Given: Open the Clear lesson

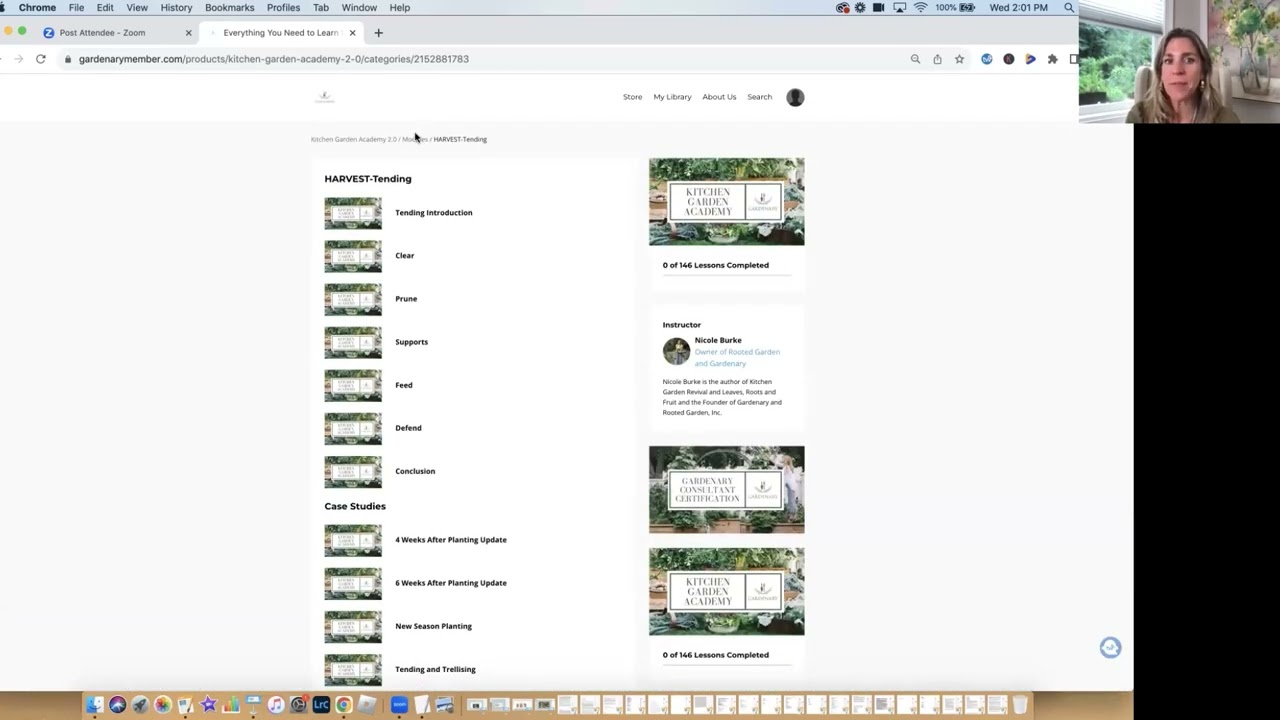Looking at the screenshot, I should coord(404,256).
